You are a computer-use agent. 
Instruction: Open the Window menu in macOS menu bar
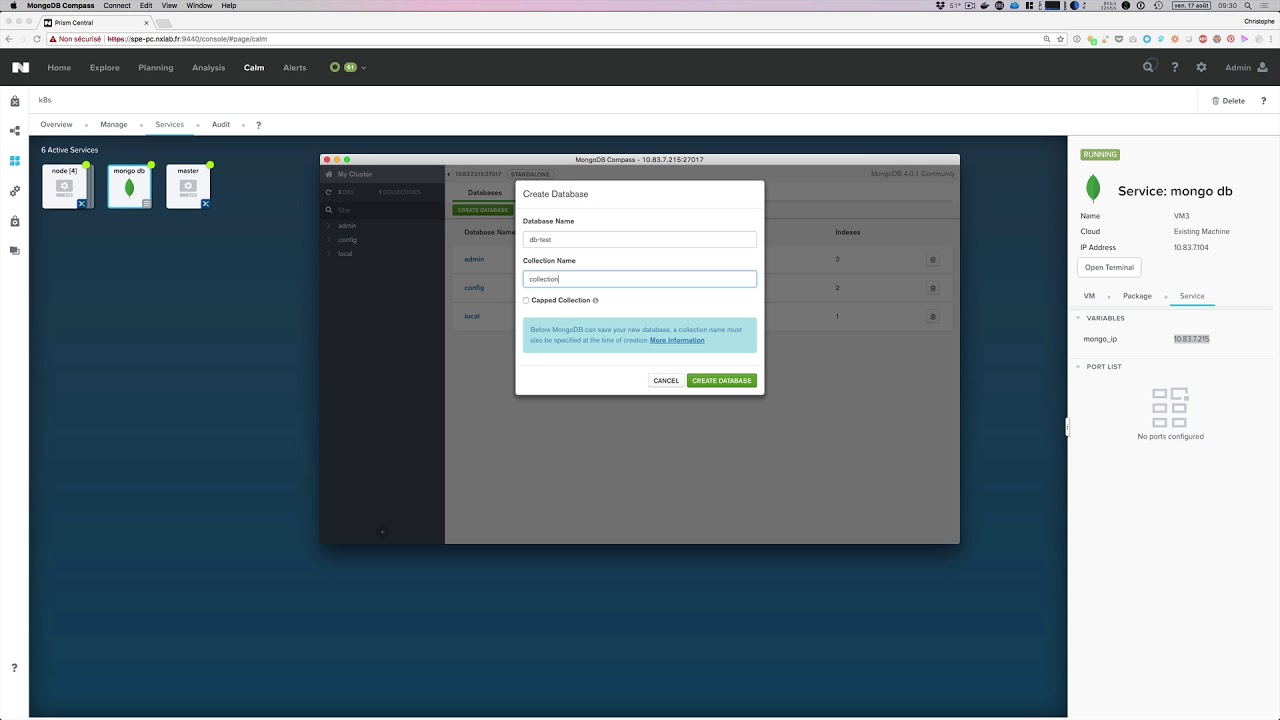coord(199,6)
